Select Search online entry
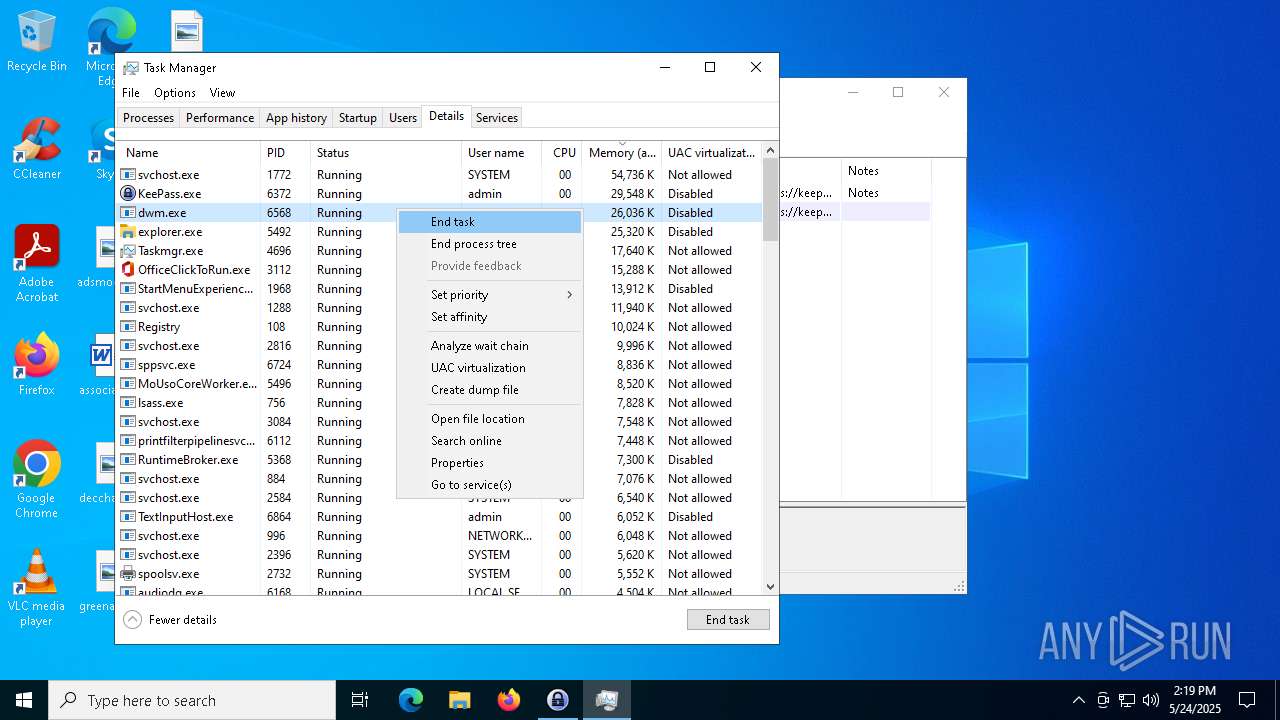The width and height of the screenshot is (1280, 720). 490,441
